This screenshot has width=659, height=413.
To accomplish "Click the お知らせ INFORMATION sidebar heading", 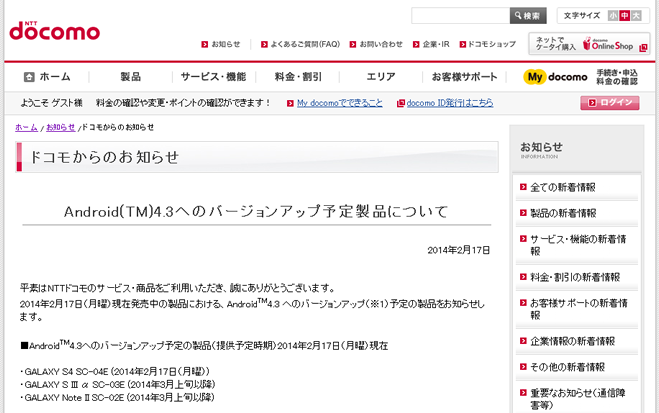I will pos(541,150).
